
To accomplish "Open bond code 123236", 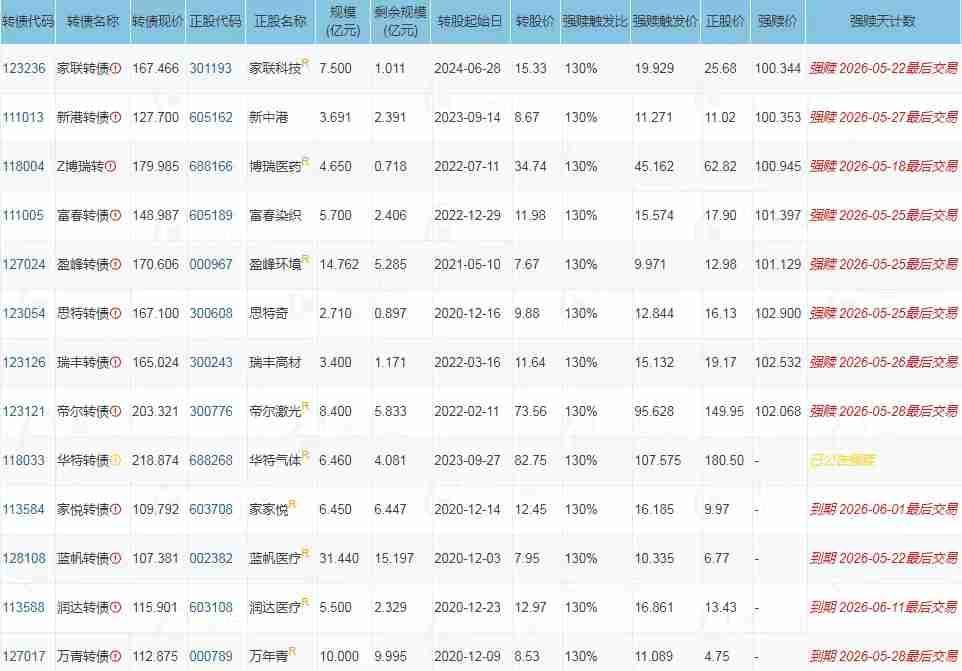I will pos(24,69).
